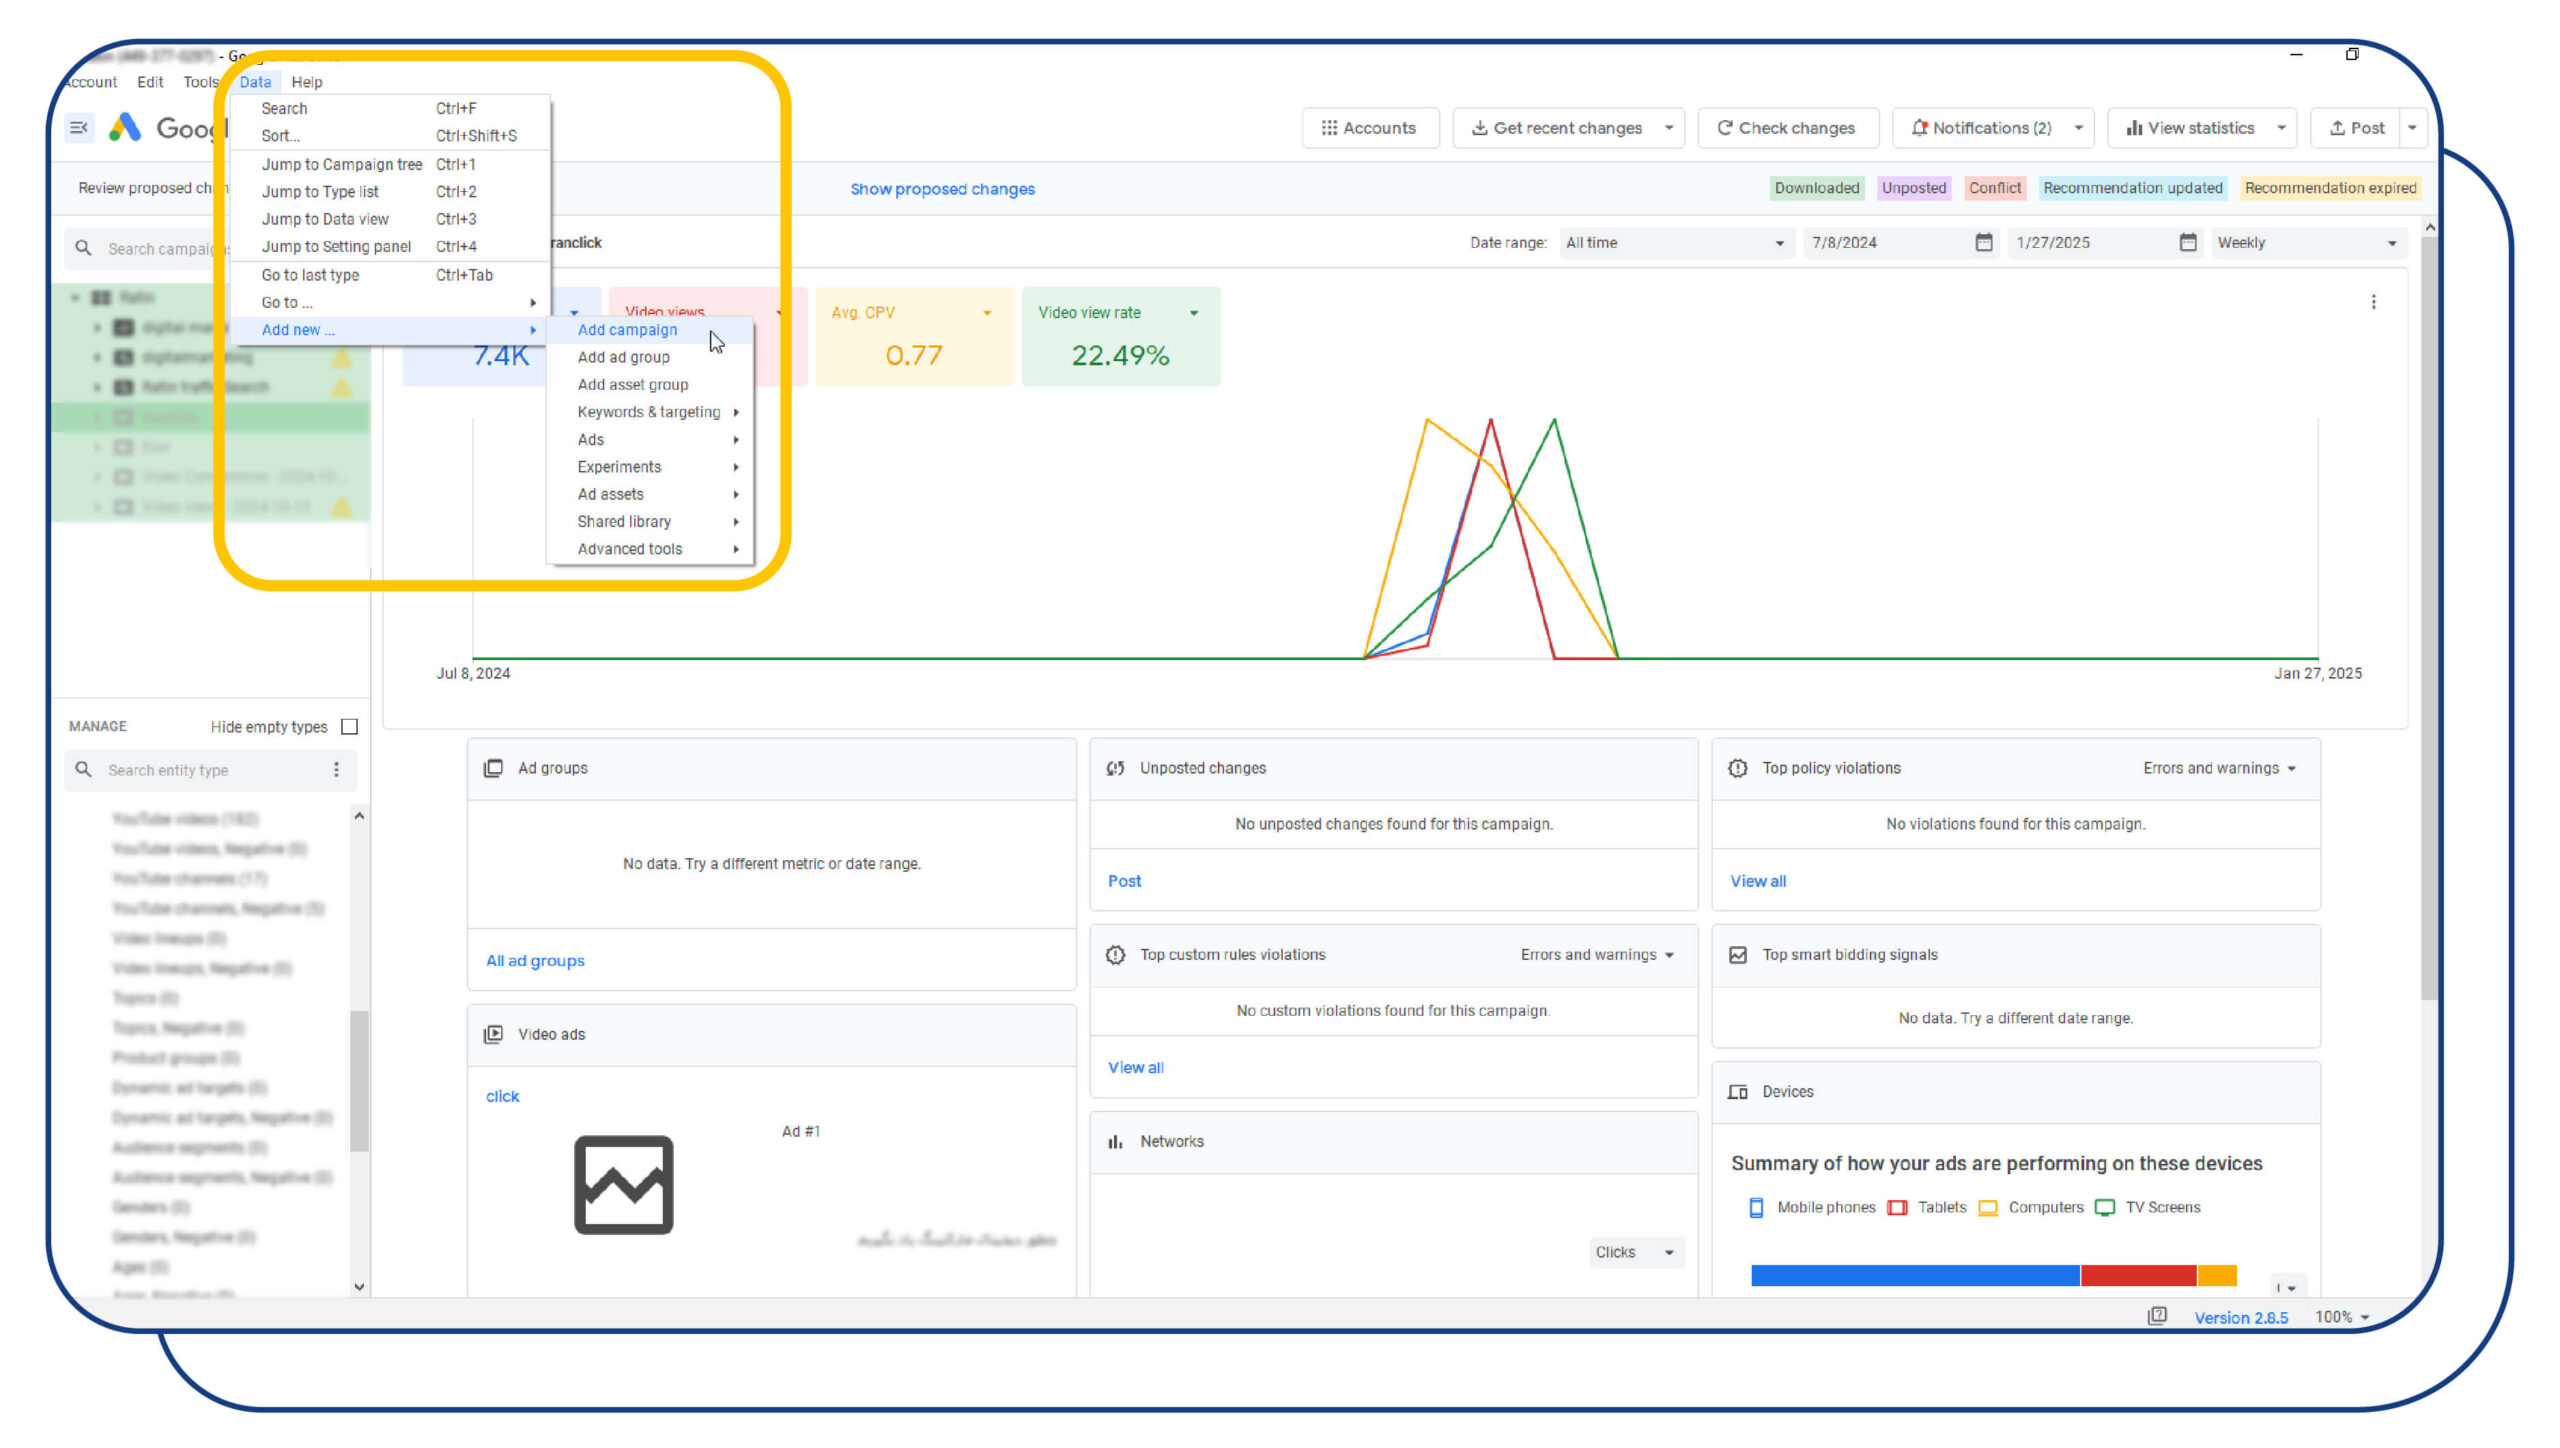Open the All ad groups link

(535, 960)
